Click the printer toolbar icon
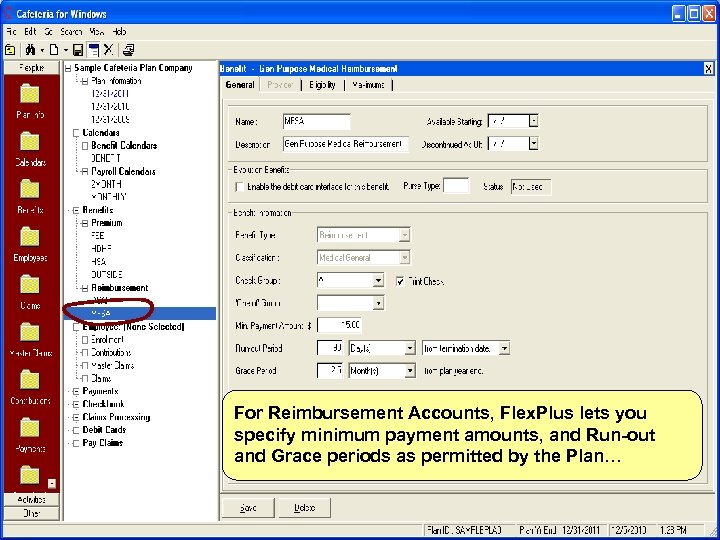The width and height of the screenshot is (720, 540). click(x=129, y=50)
